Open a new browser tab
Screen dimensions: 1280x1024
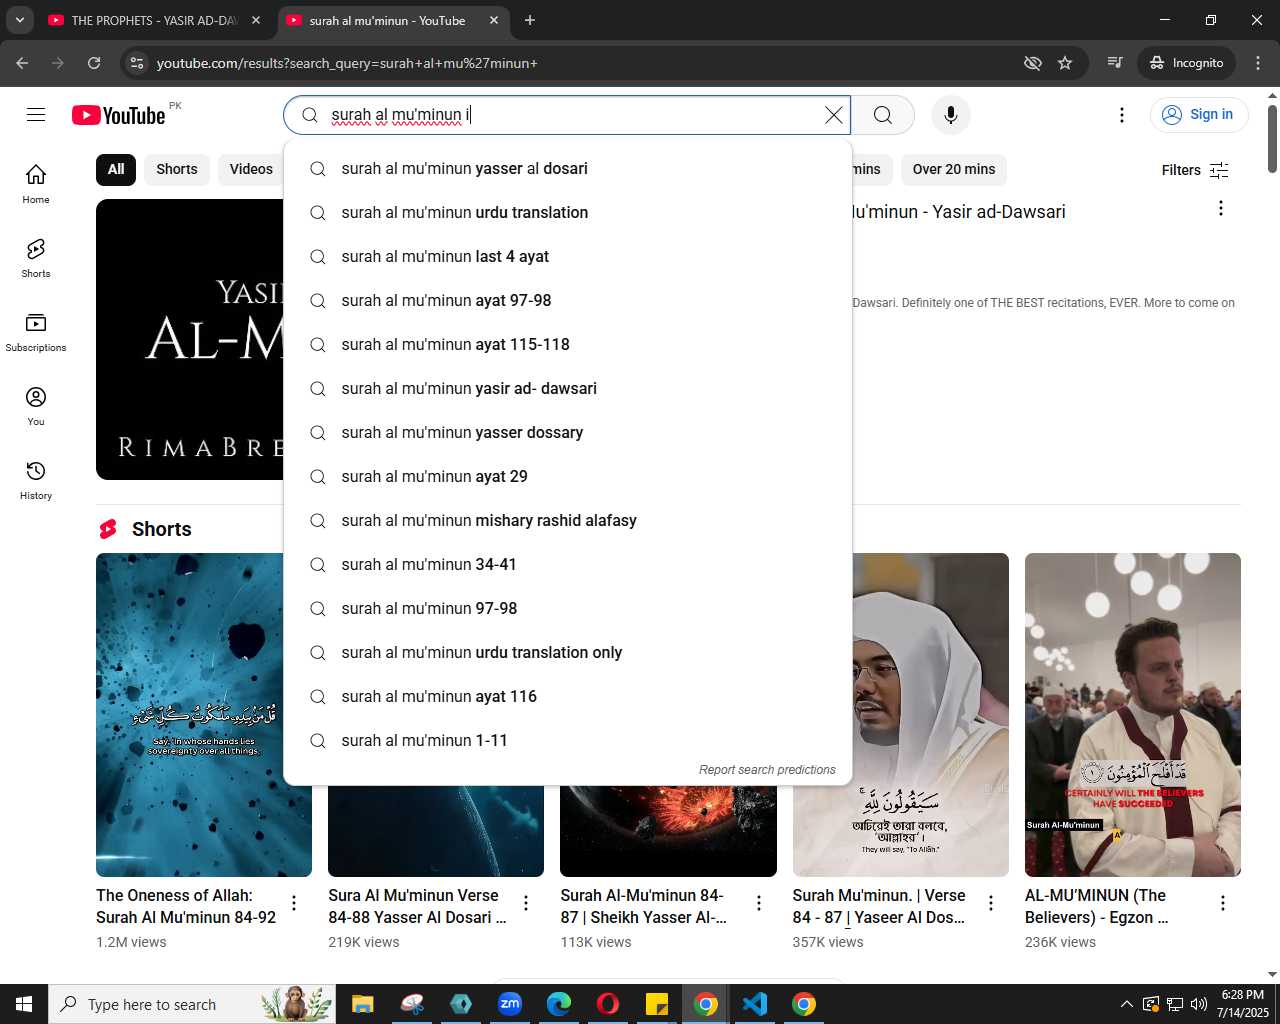(530, 20)
